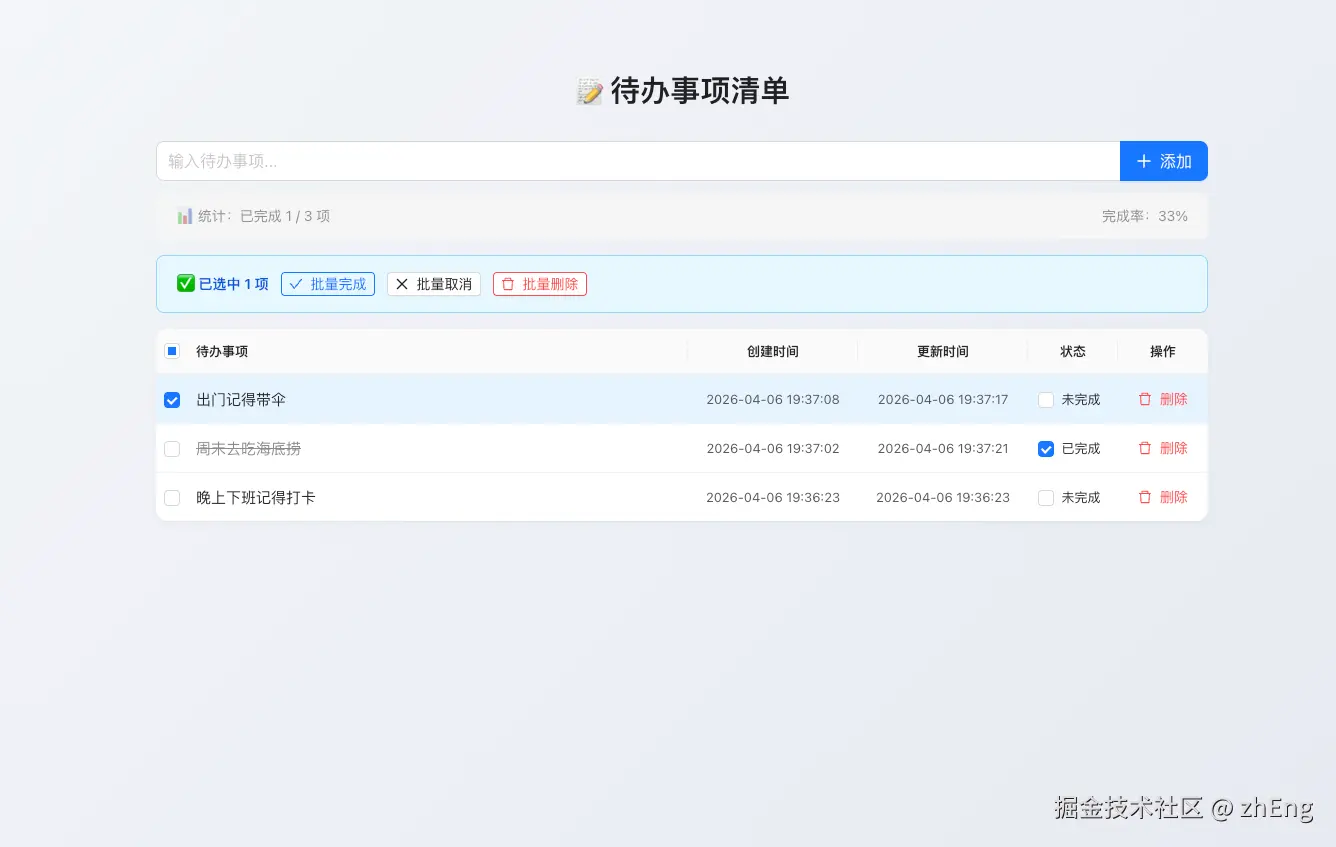This screenshot has width=1336, height=847.
Task: Click the 操作 column header
Action: pyautogui.click(x=1163, y=351)
